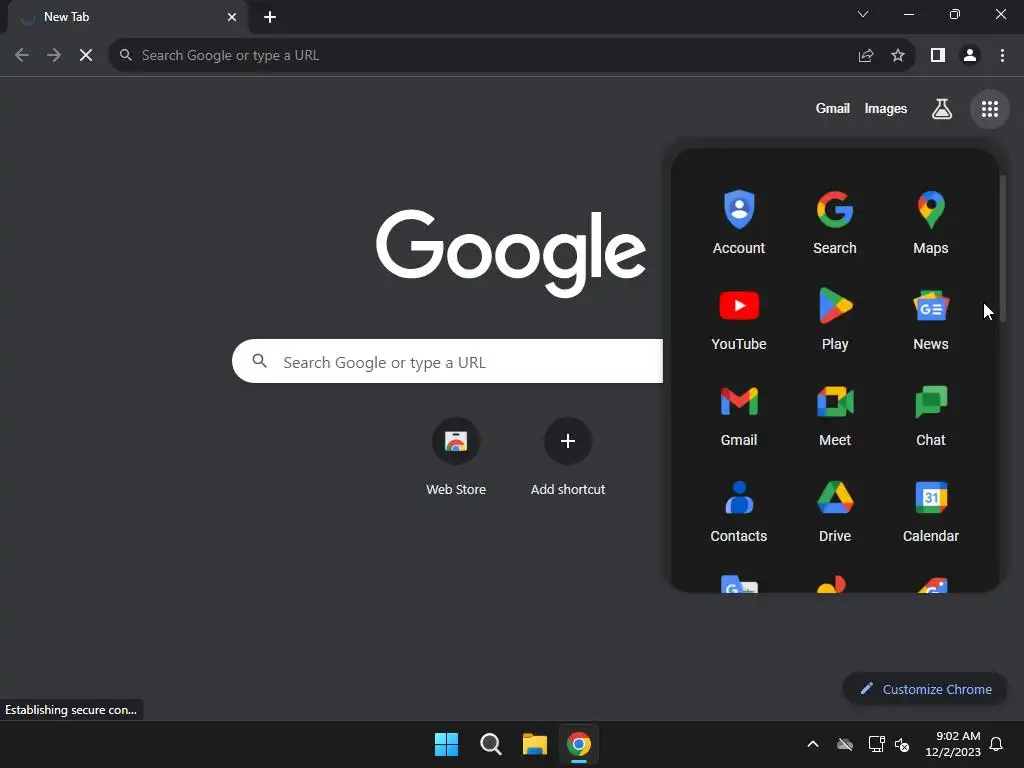Open Google Play from apps grid
Image resolution: width=1024 pixels, height=768 pixels.
click(835, 319)
